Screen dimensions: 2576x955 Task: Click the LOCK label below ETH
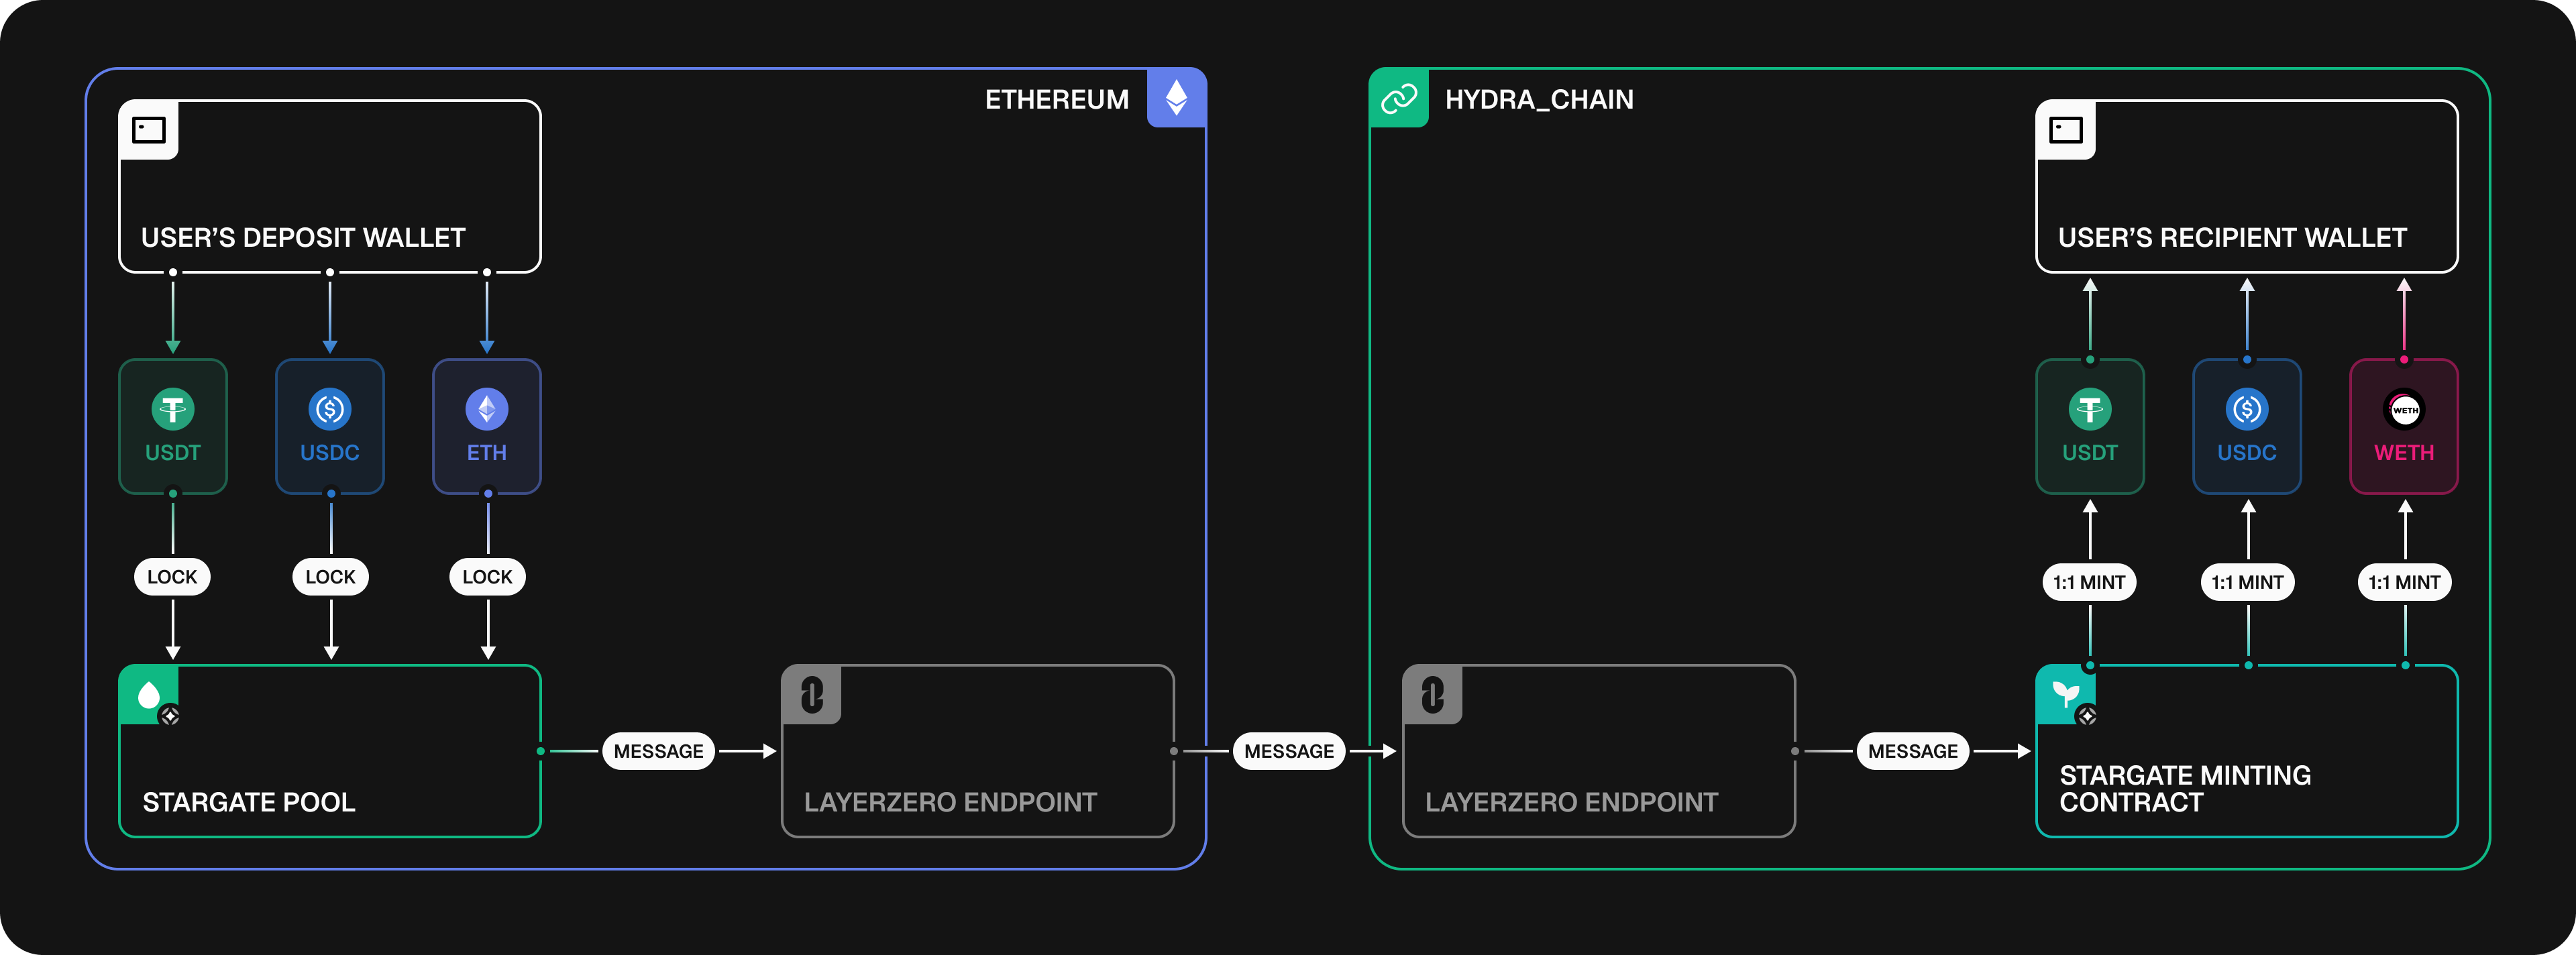click(x=487, y=577)
